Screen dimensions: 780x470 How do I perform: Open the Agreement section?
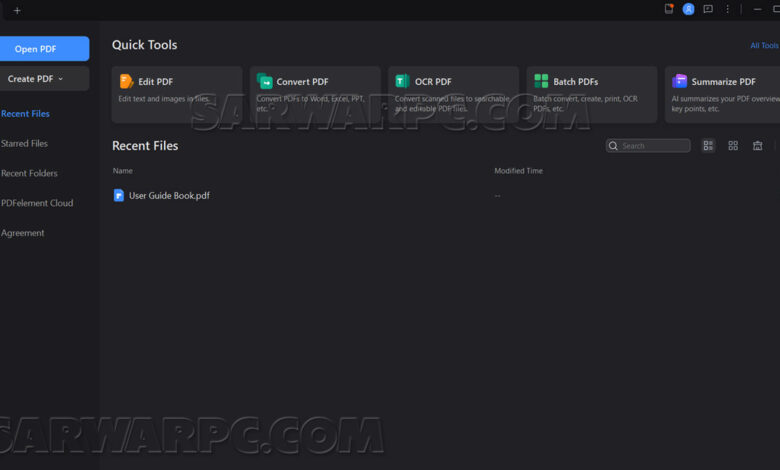click(x=23, y=233)
